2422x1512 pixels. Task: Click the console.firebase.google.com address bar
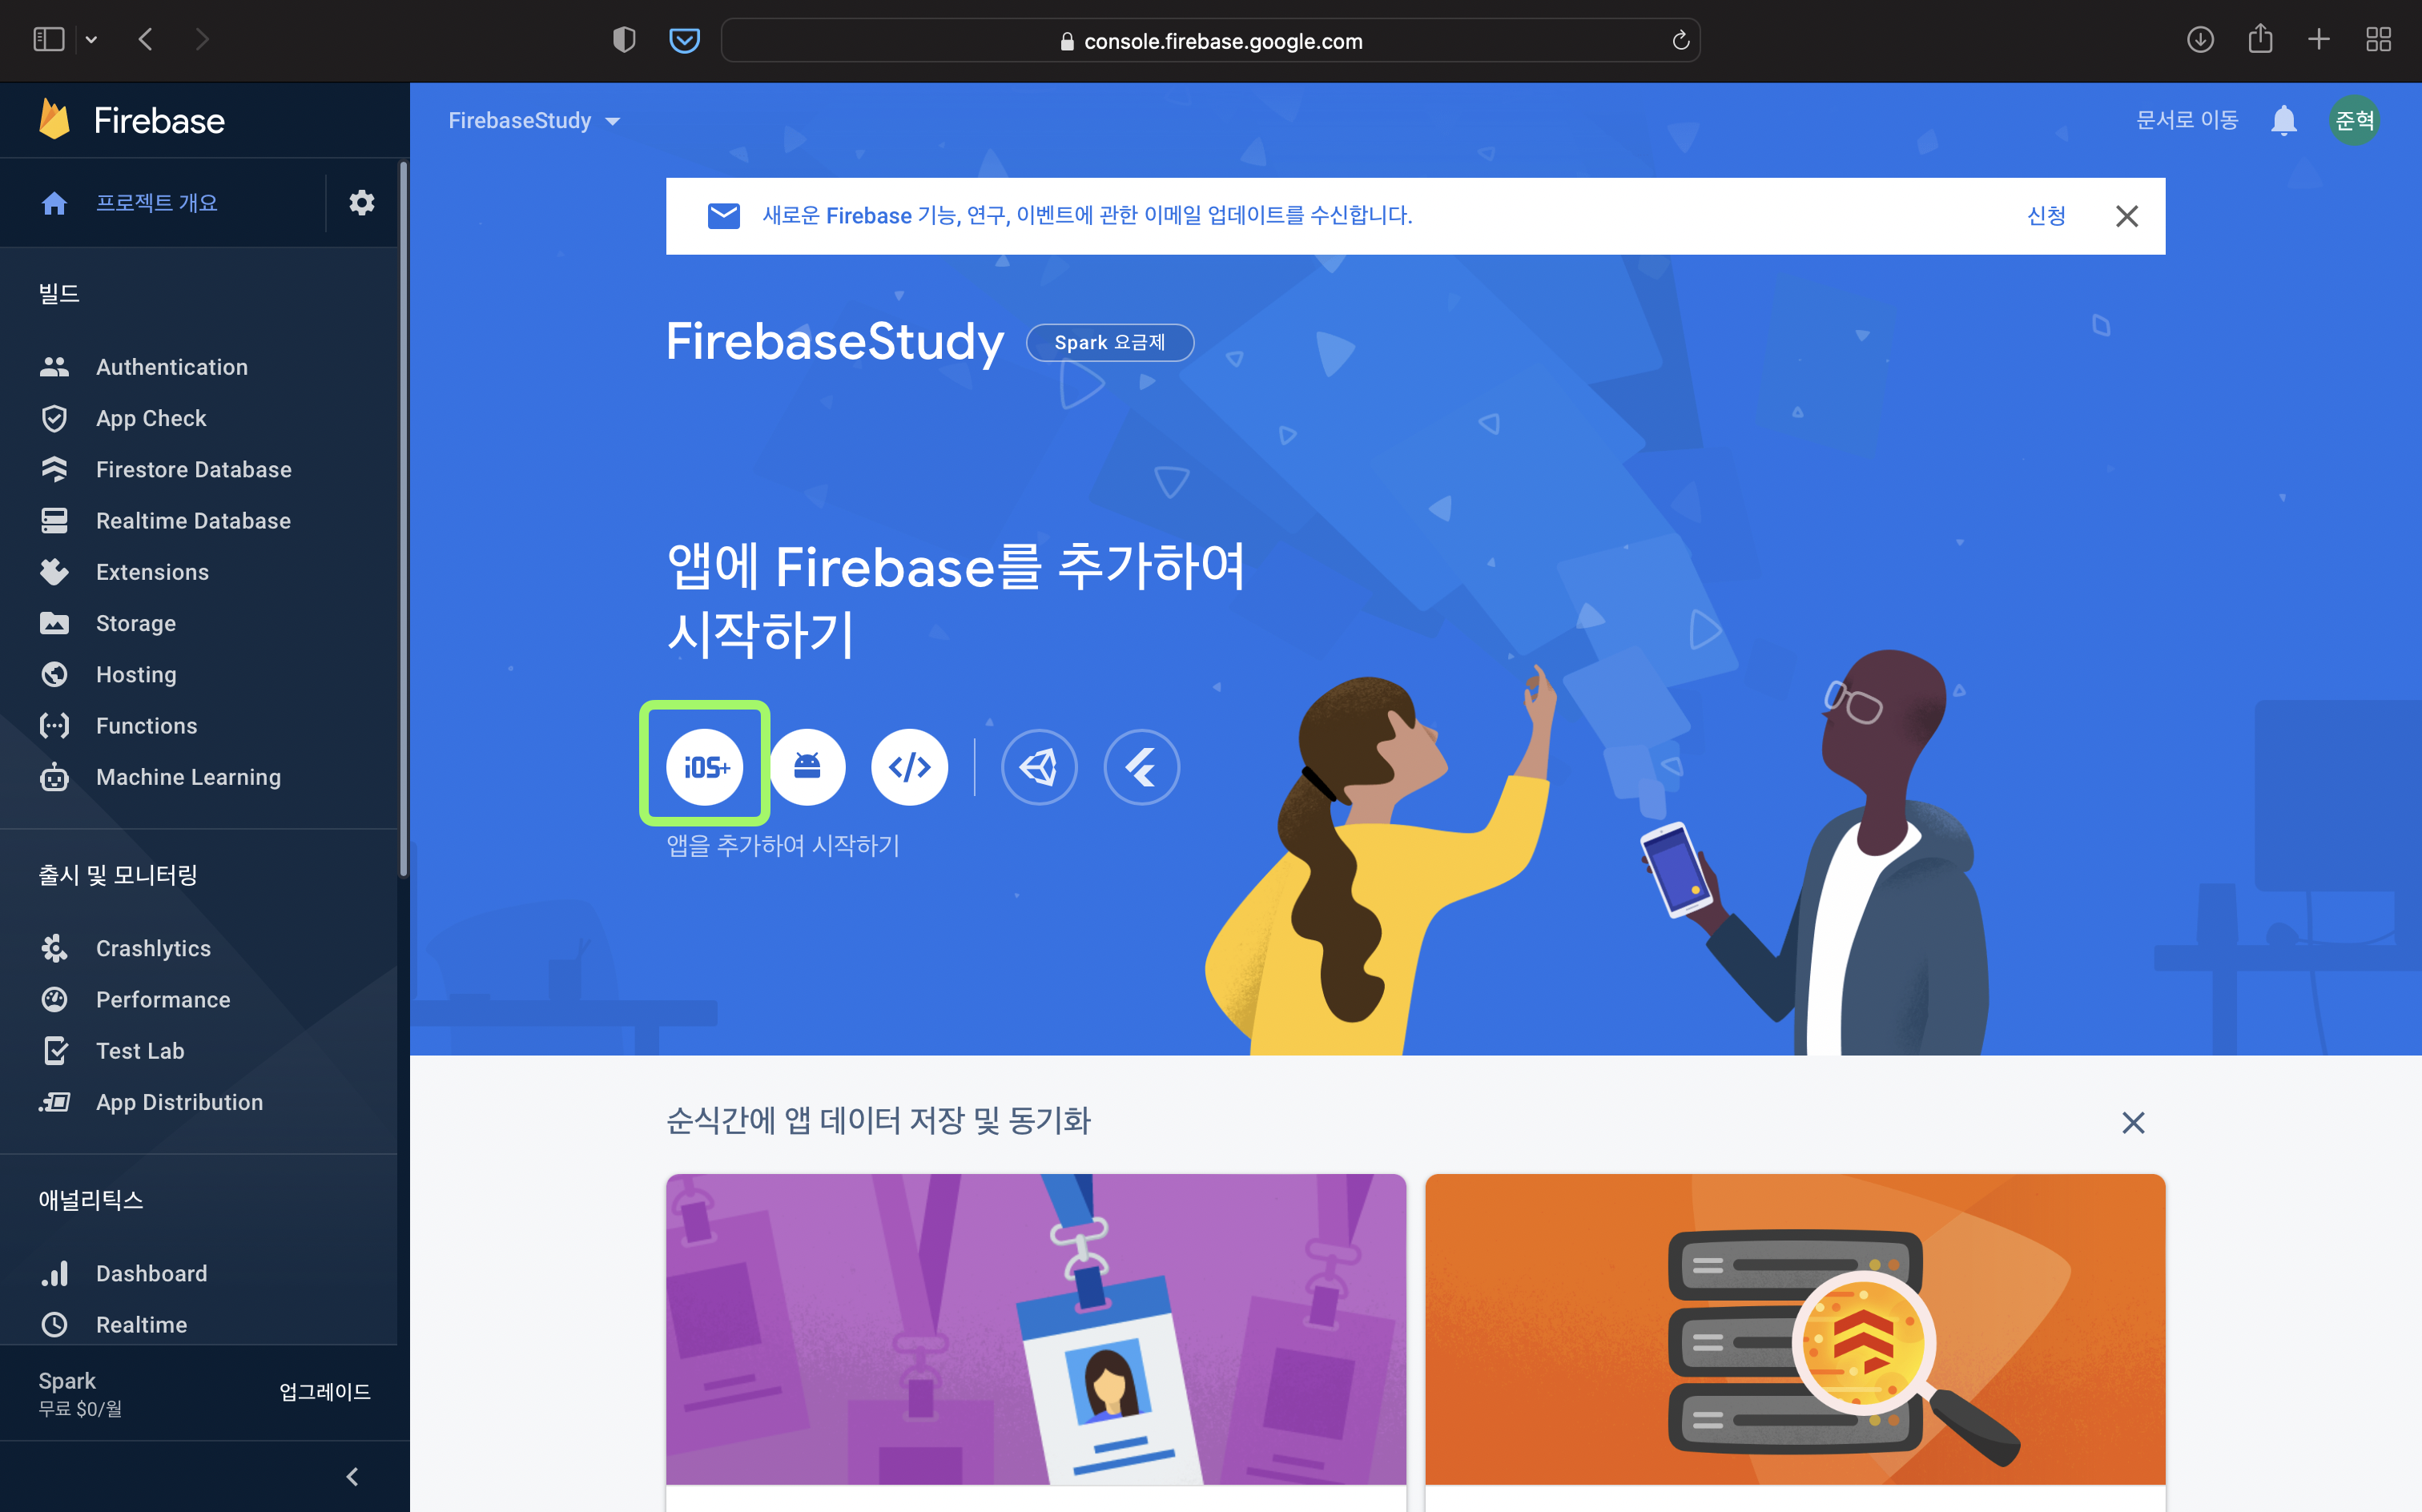coord(1210,40)
